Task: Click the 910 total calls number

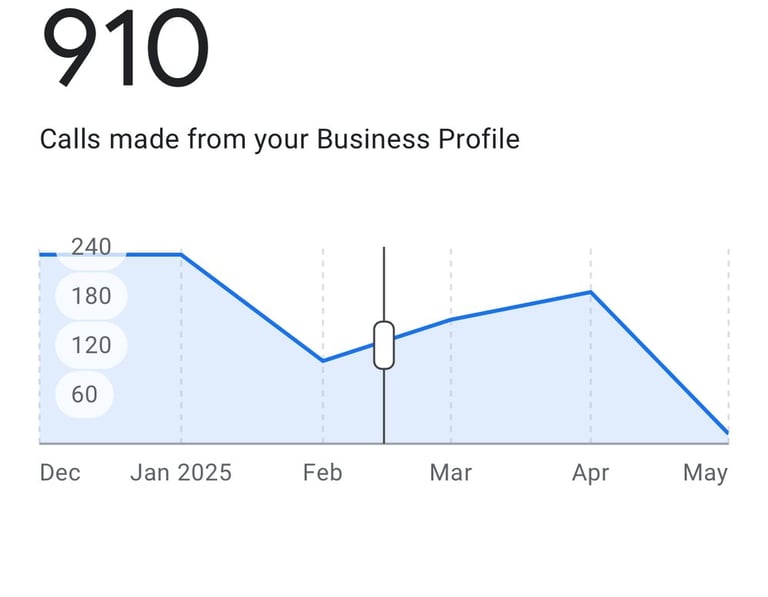Action: point(125,48)
